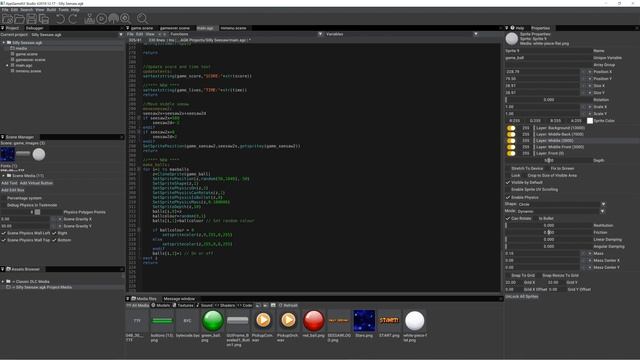Click the Broadcast toolbar icon
The image size is (640, 360).
tap(113, 18)
